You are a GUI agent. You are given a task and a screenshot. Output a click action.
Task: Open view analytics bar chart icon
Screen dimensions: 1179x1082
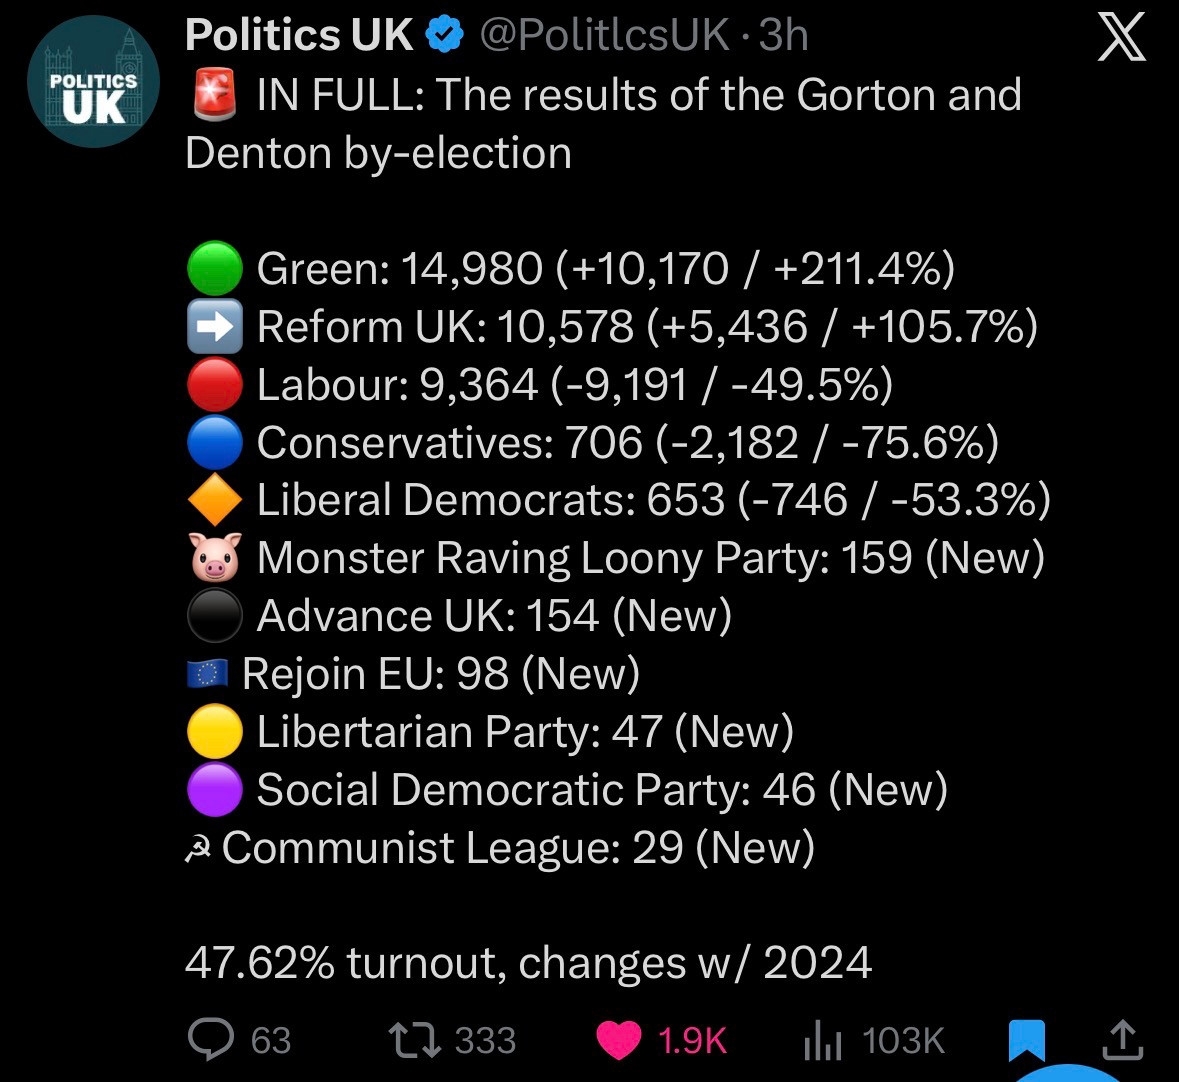pos(824,1041)
